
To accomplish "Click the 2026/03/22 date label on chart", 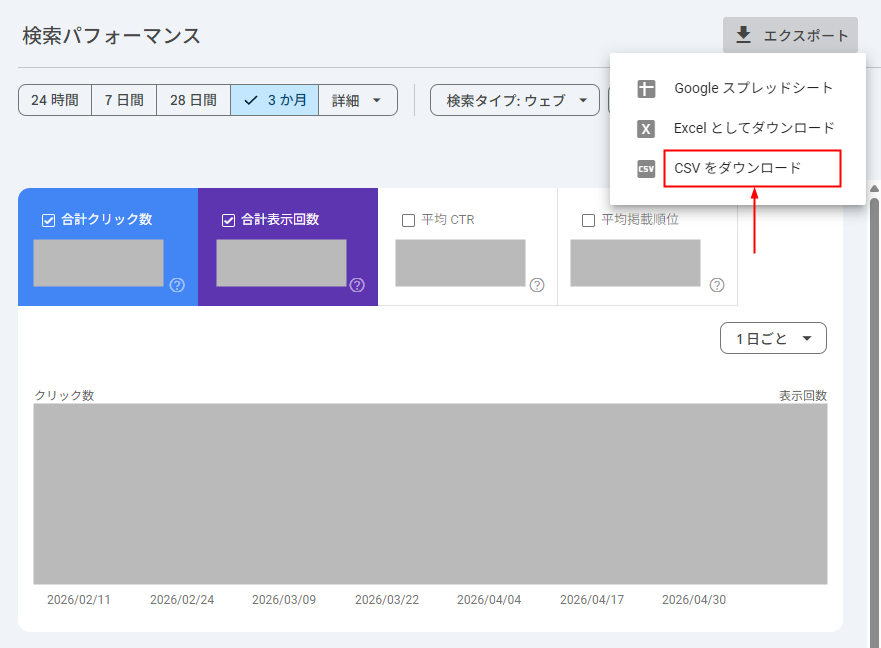I will [387, 600].
